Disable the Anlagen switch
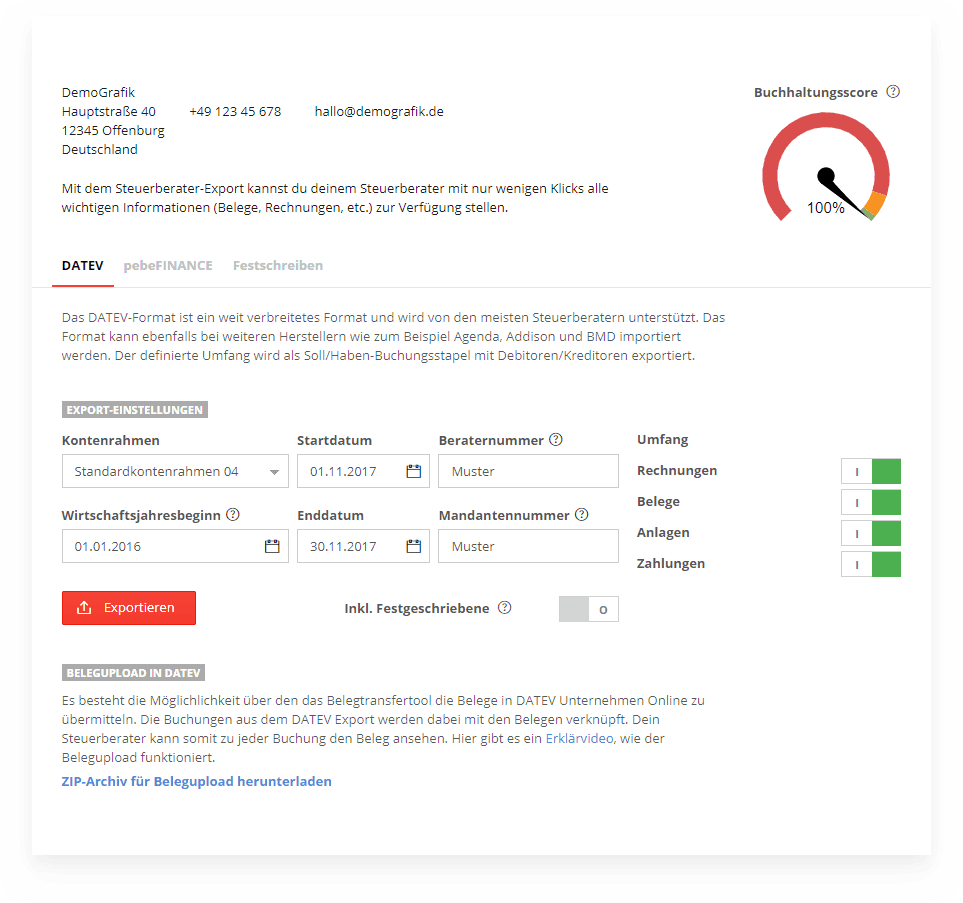963x903 pixels. (x=871, y=533)
